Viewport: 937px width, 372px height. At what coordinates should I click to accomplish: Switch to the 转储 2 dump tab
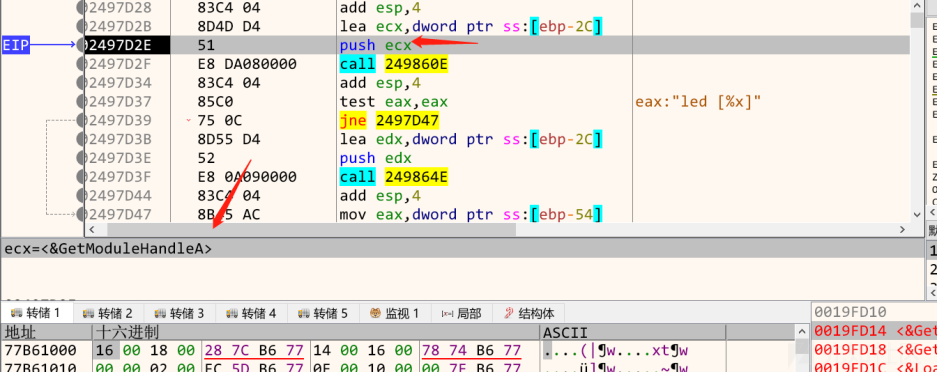click(108, 313)
